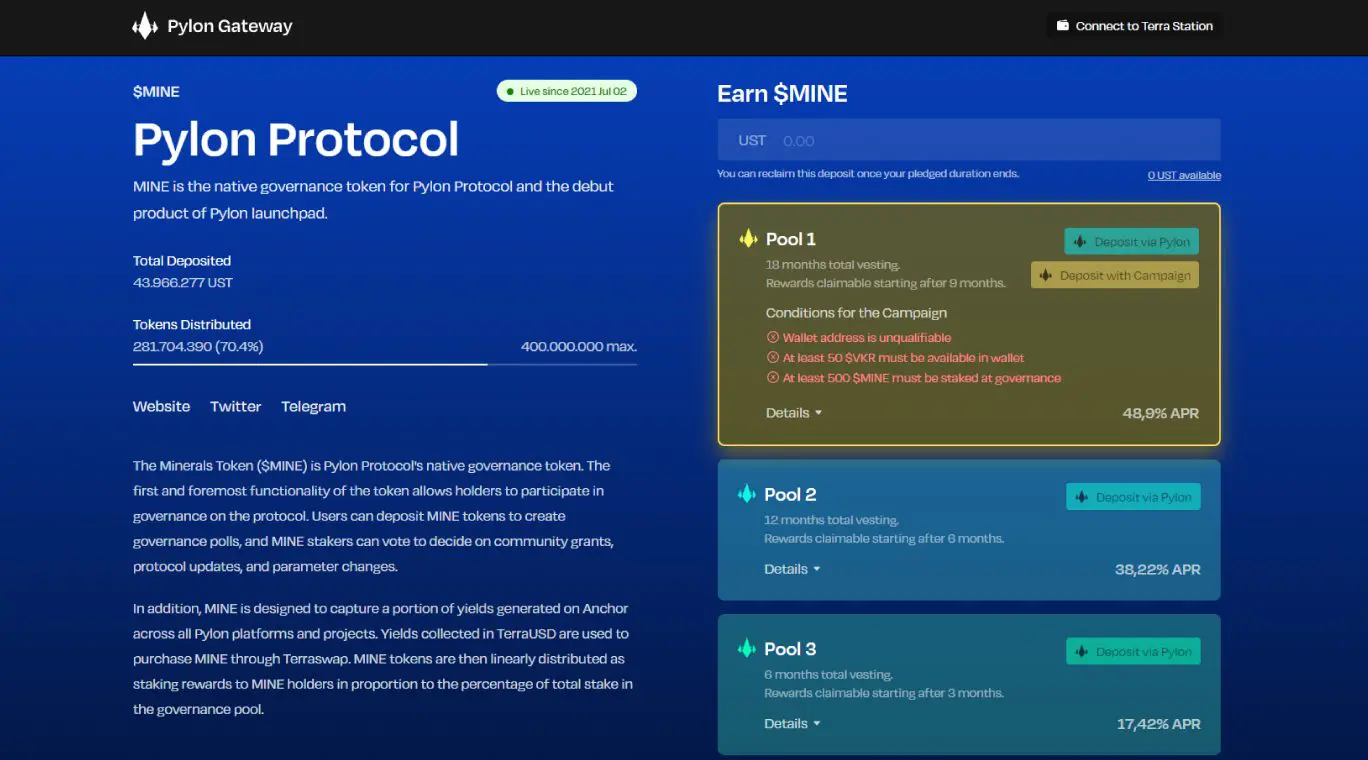1368x760 pixels.
Task: Click the $MINE label above title
Action: 156,92
